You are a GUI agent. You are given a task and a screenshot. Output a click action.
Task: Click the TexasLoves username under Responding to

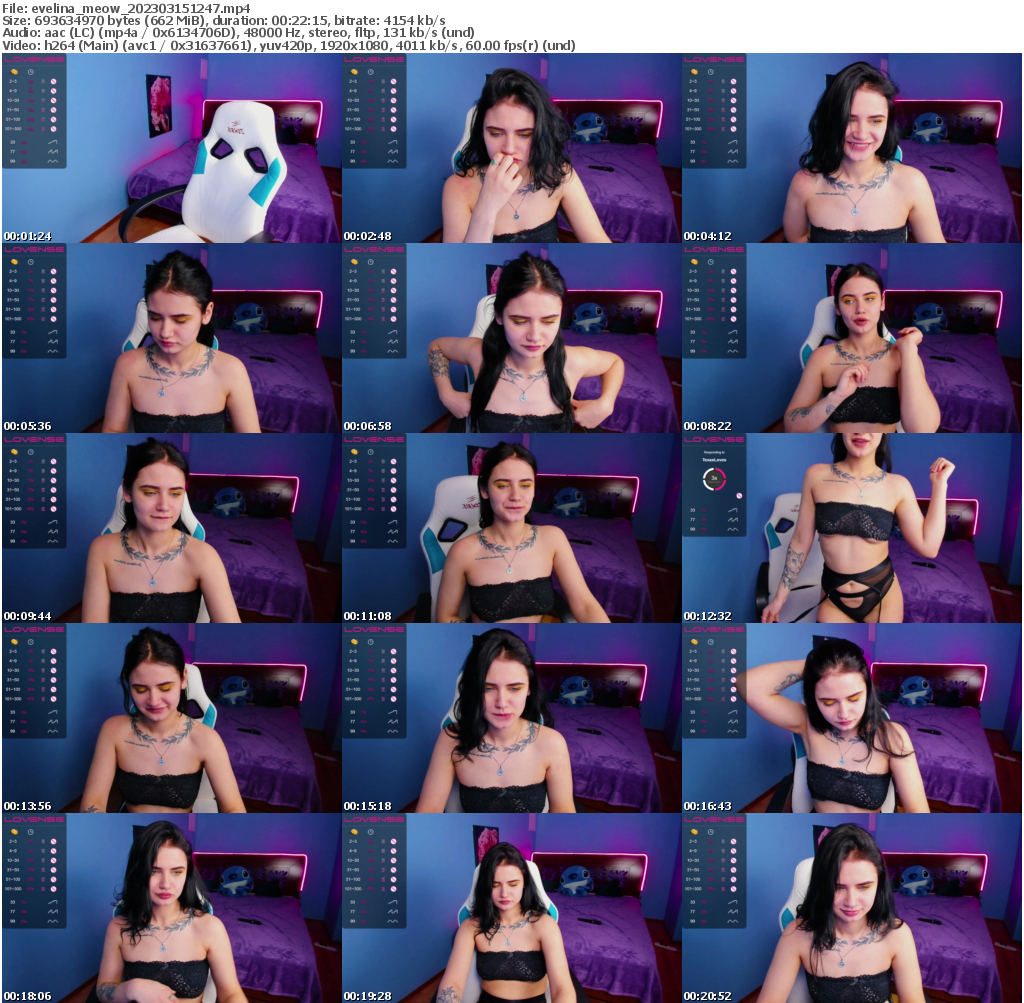[x=714, y=460]
